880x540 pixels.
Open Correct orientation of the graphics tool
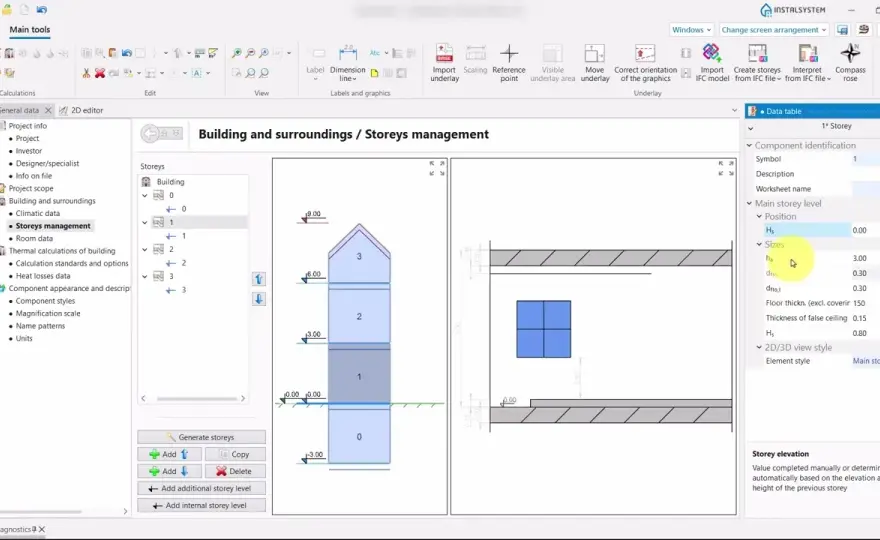(645, 63)
